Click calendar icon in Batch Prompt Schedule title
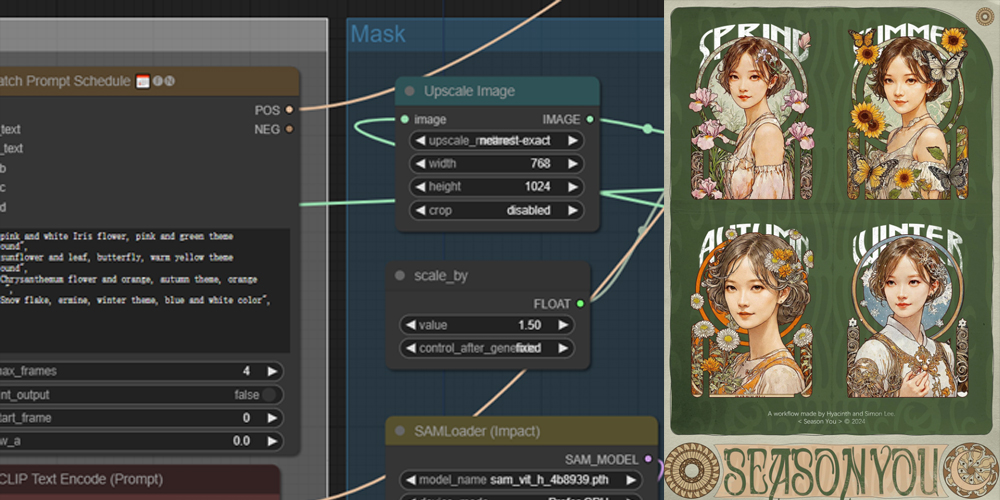 pos(143,81)
